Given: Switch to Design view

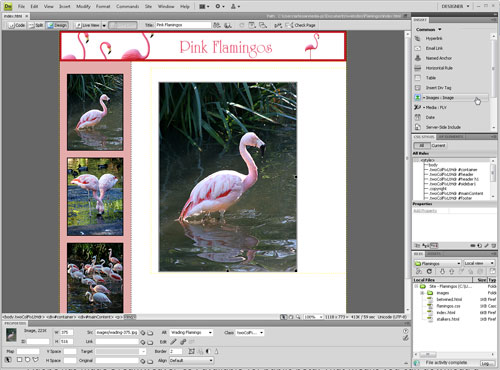Looking at the screenshot, I should click(57, 25).
